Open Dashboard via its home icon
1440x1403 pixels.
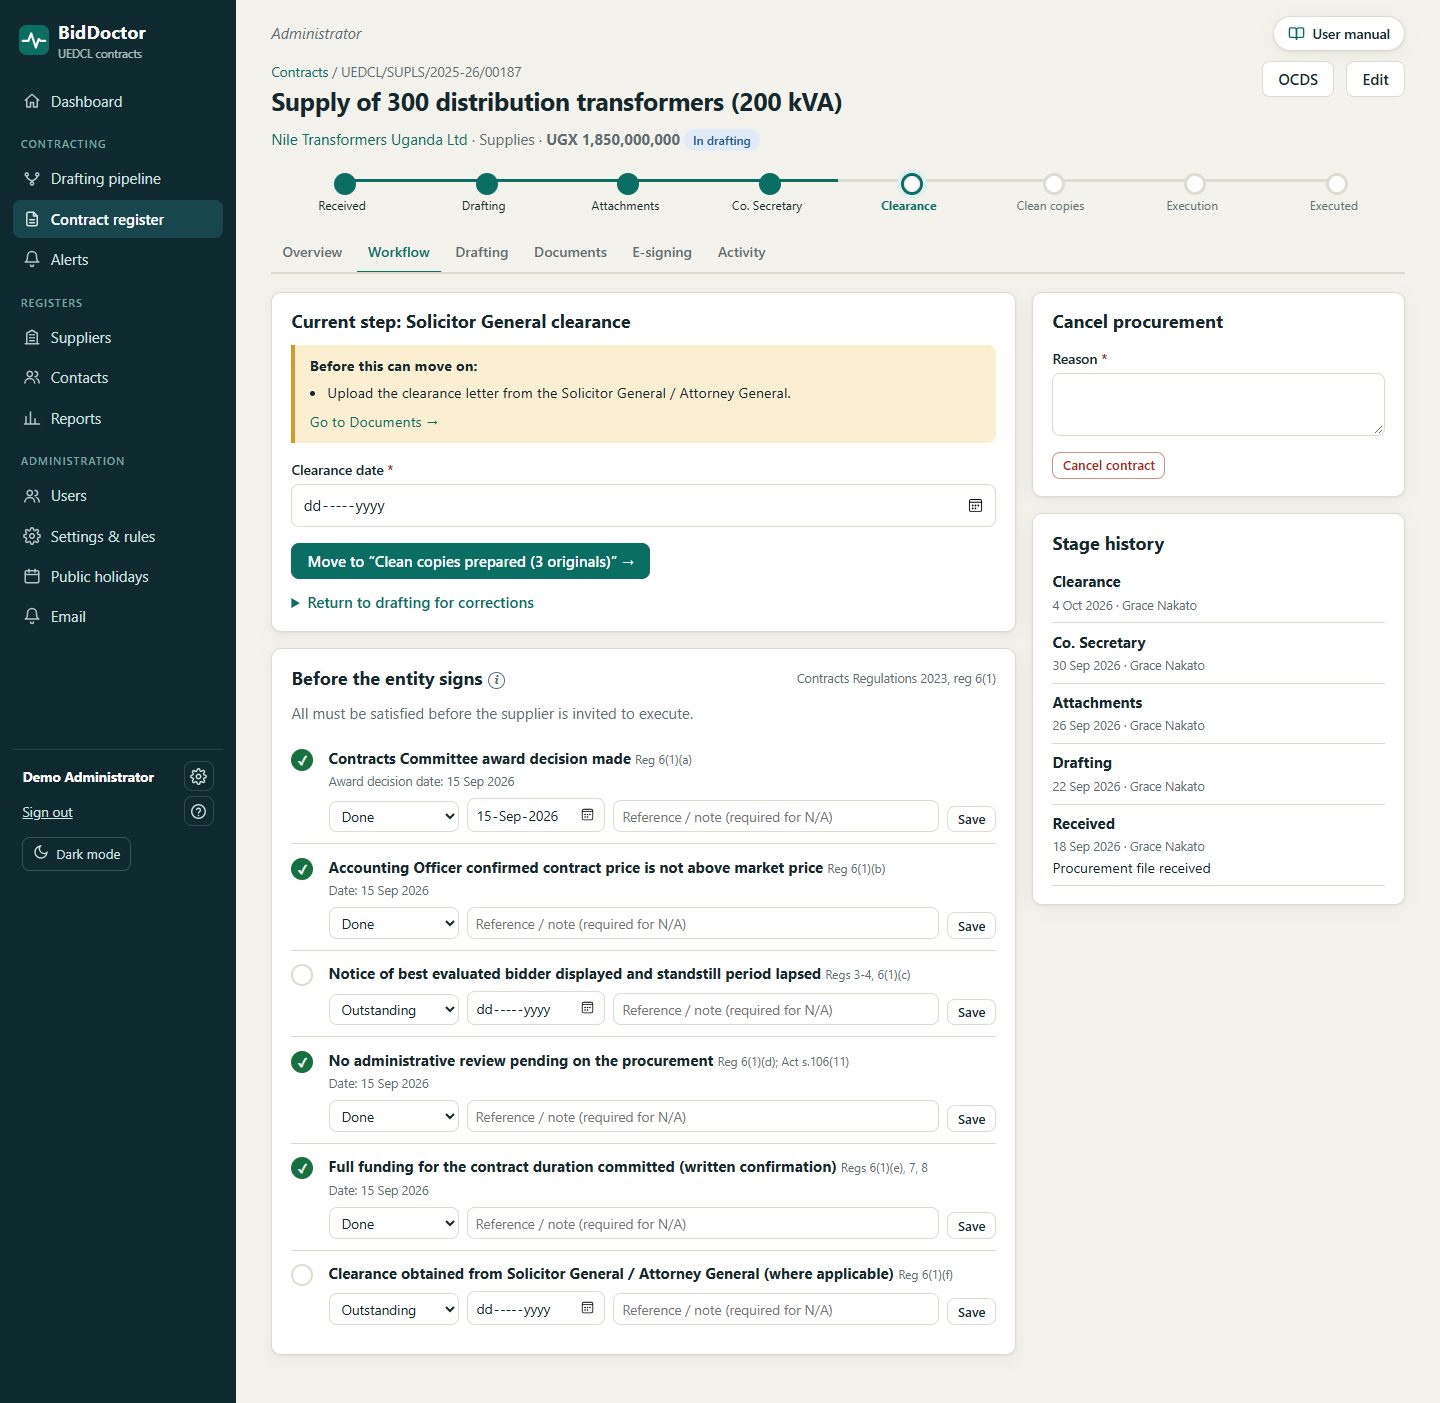(32, 101)
